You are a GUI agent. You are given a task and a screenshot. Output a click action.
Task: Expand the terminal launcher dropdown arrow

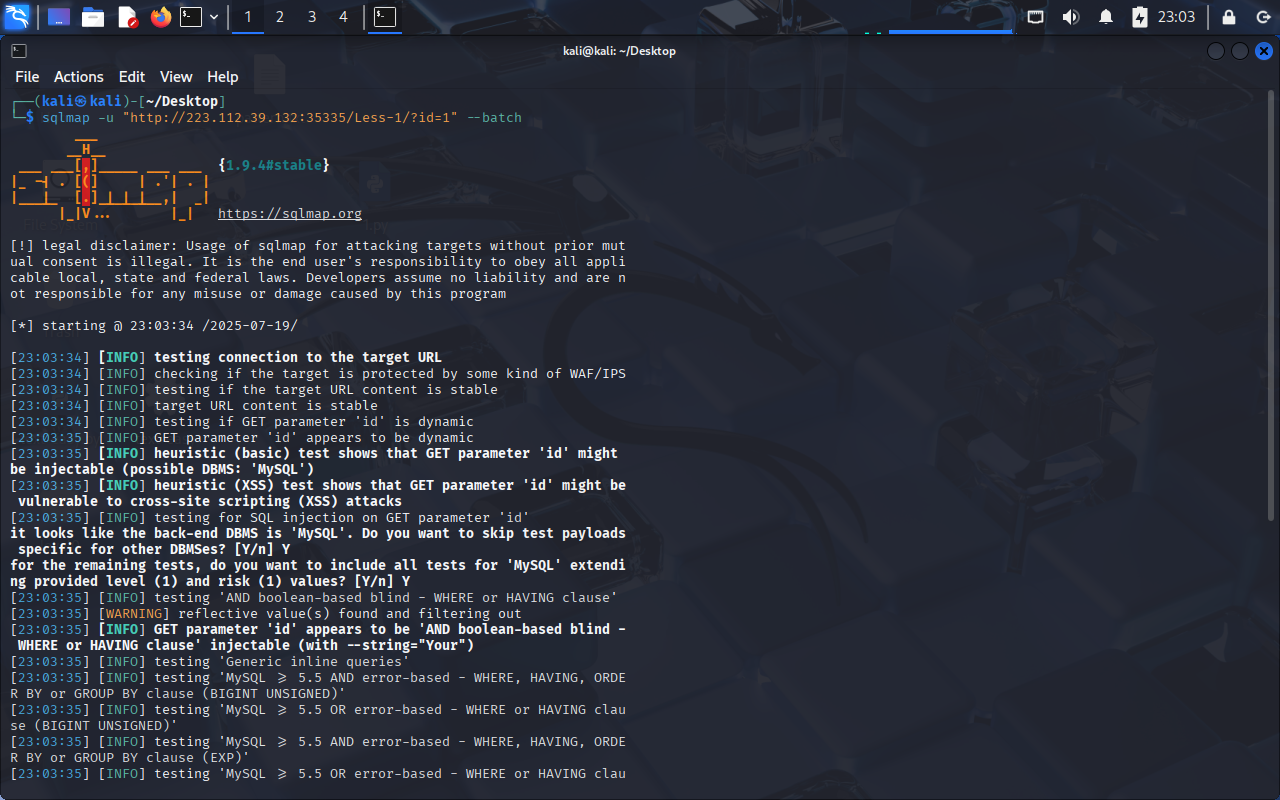tap(214, 17)
